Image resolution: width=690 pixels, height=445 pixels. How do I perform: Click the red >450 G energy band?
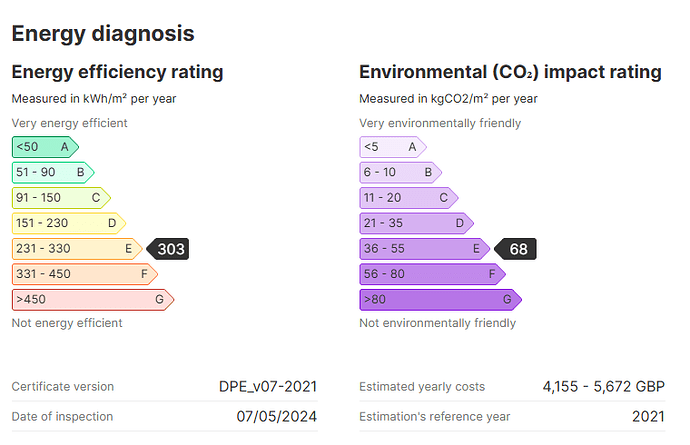93,300
